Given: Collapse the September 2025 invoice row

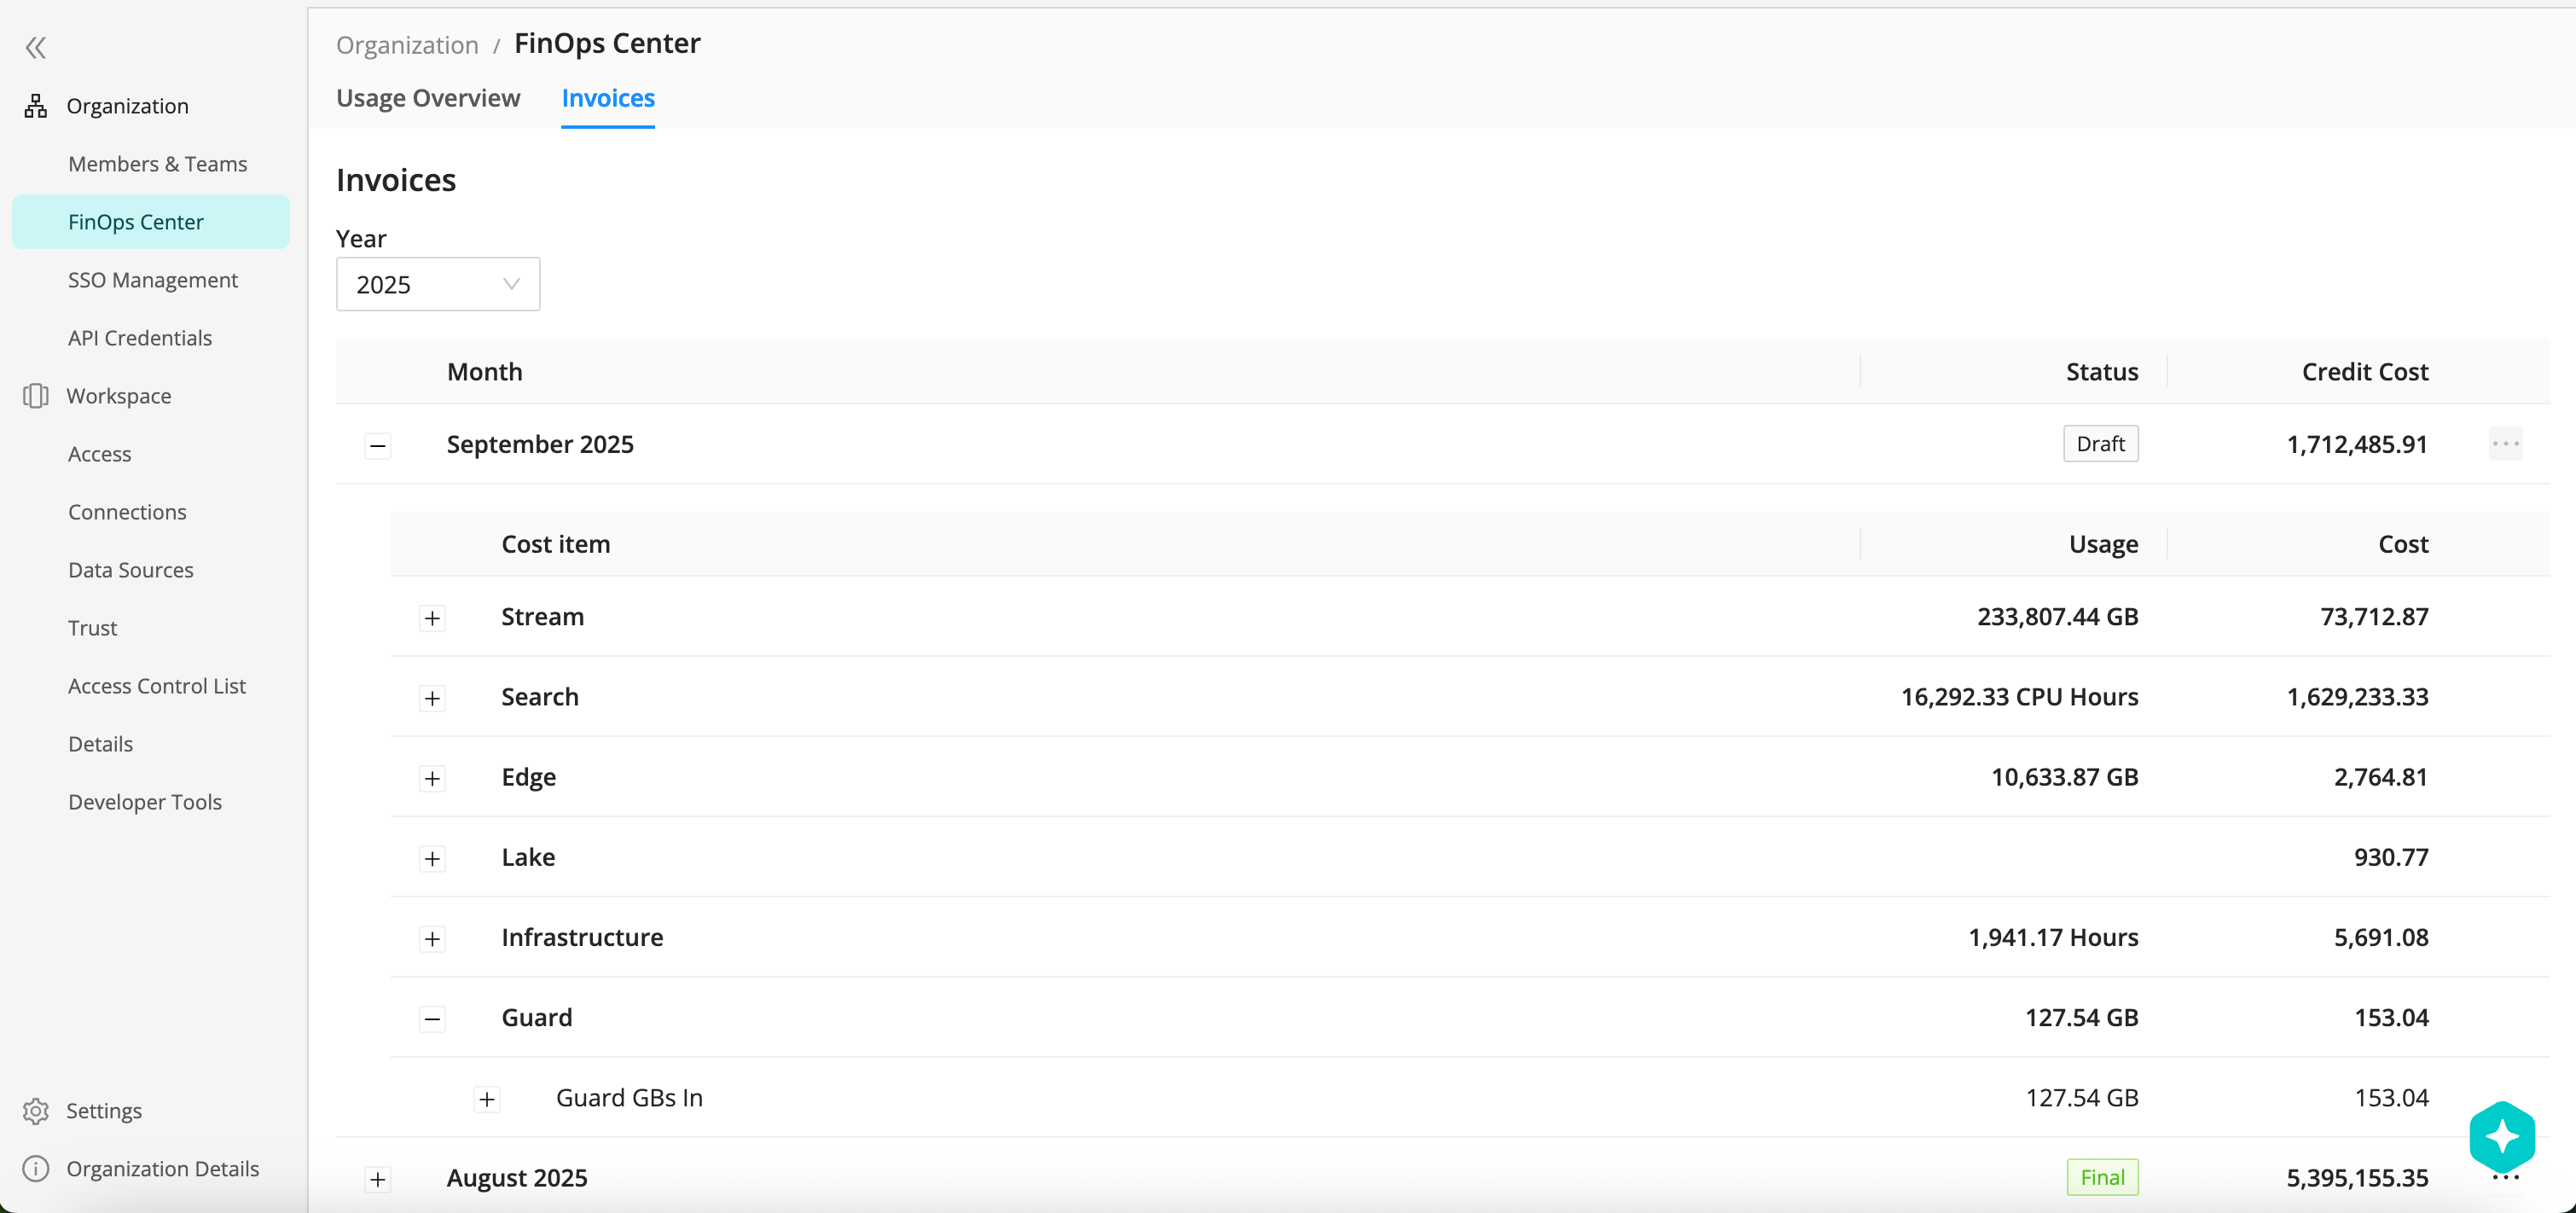Looking at the screenshot, I should coord(378,445).
